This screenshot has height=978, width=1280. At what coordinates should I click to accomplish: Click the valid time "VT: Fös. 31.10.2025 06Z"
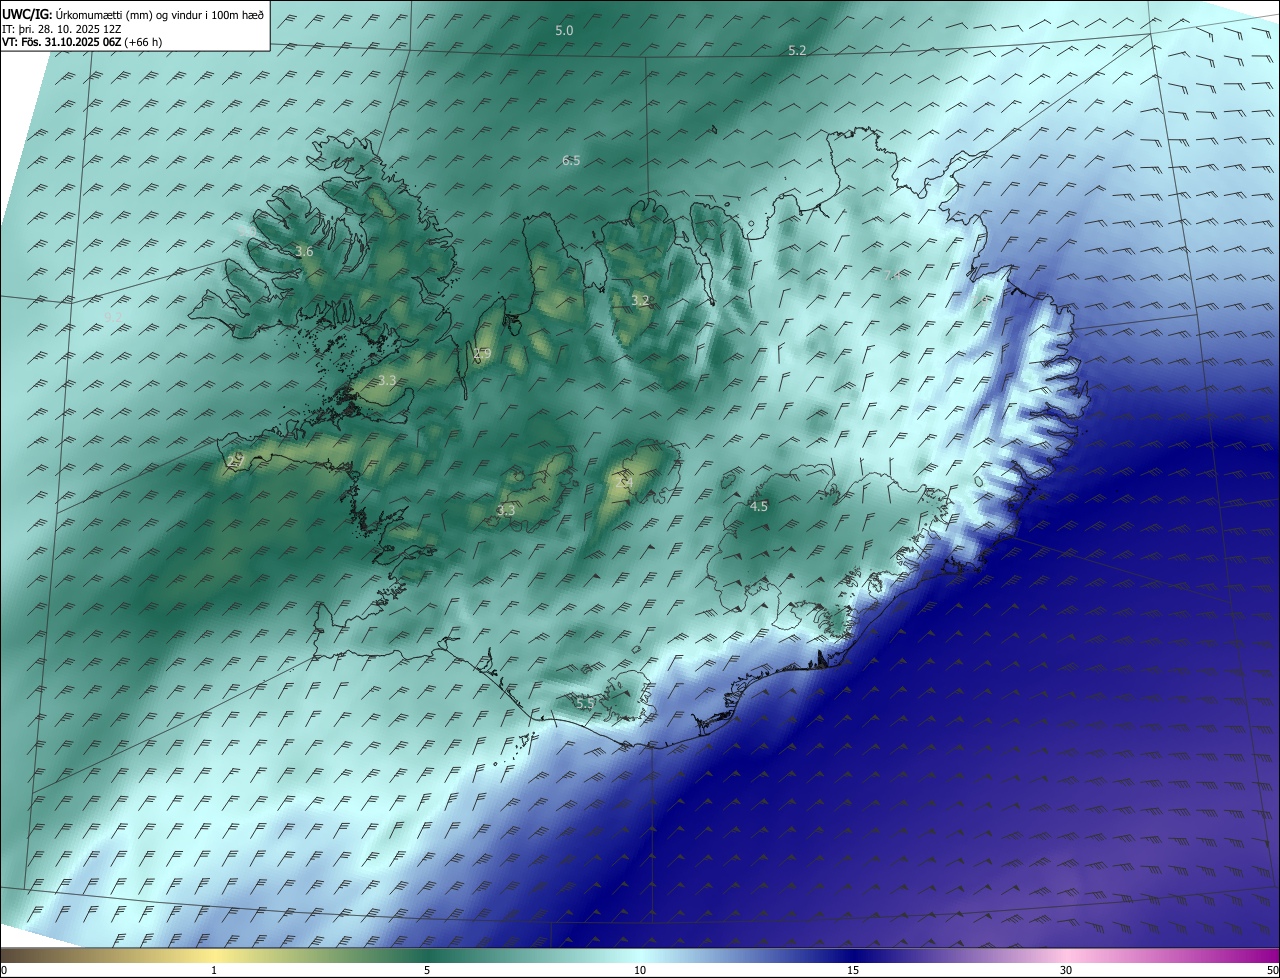pos(63,42)
